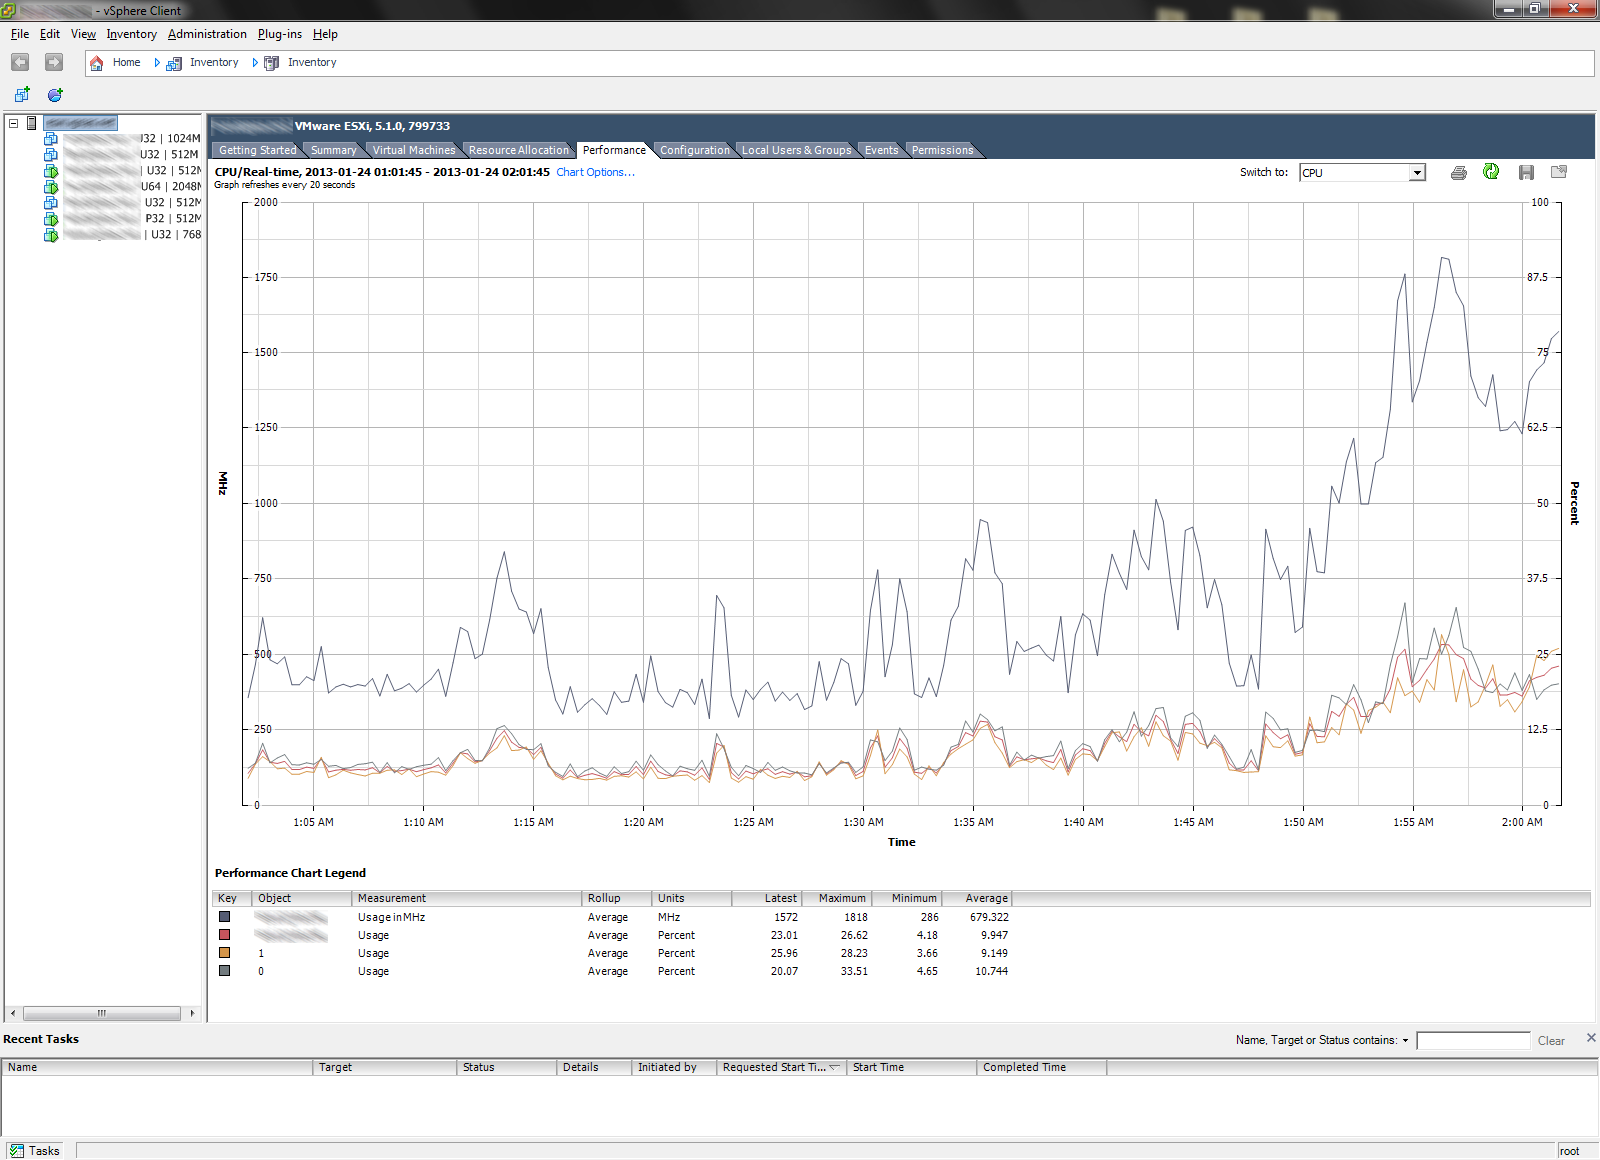Navigate back with the left arrow button
The image size is (1600, 1160).
click(20, 62)
